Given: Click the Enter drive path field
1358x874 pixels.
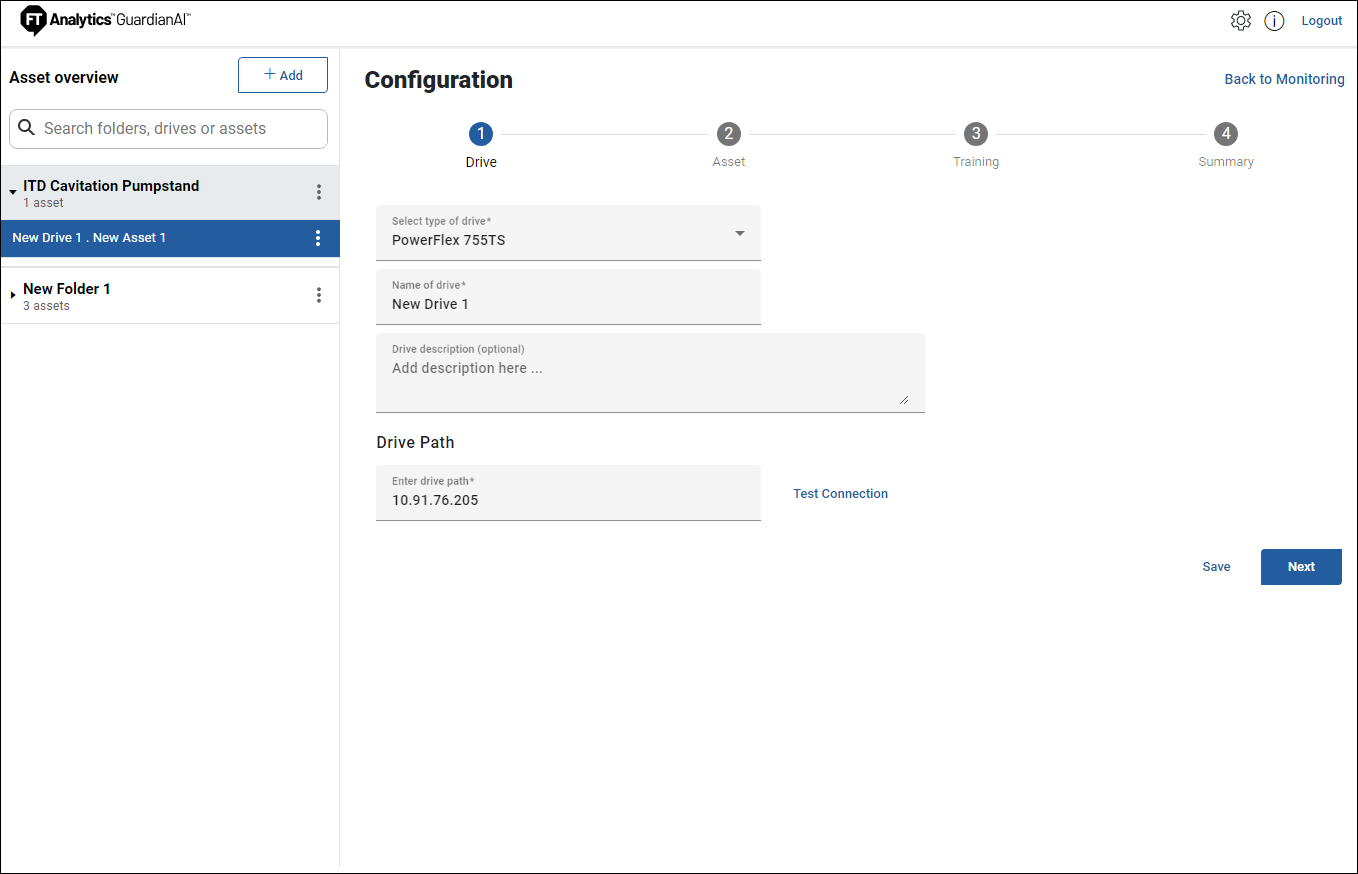Looking at the screenshot, I should point(568,499).
